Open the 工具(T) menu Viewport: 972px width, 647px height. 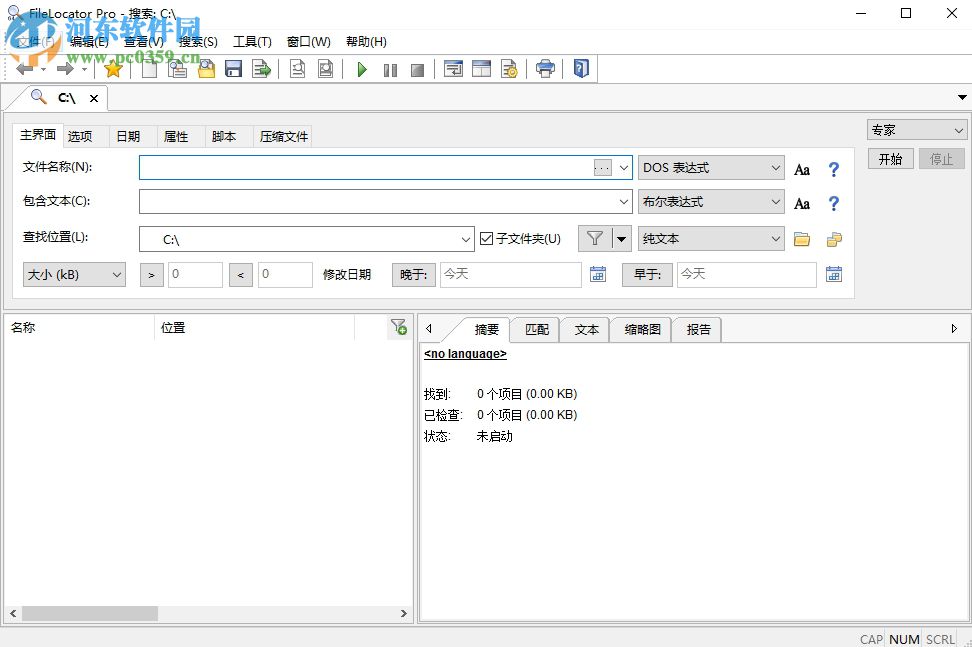click(252, 41)
